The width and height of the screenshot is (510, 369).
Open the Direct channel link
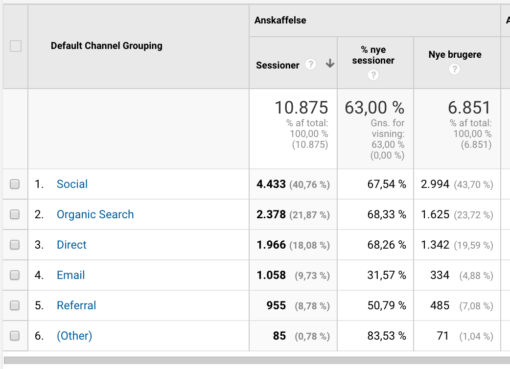(71, 245)
